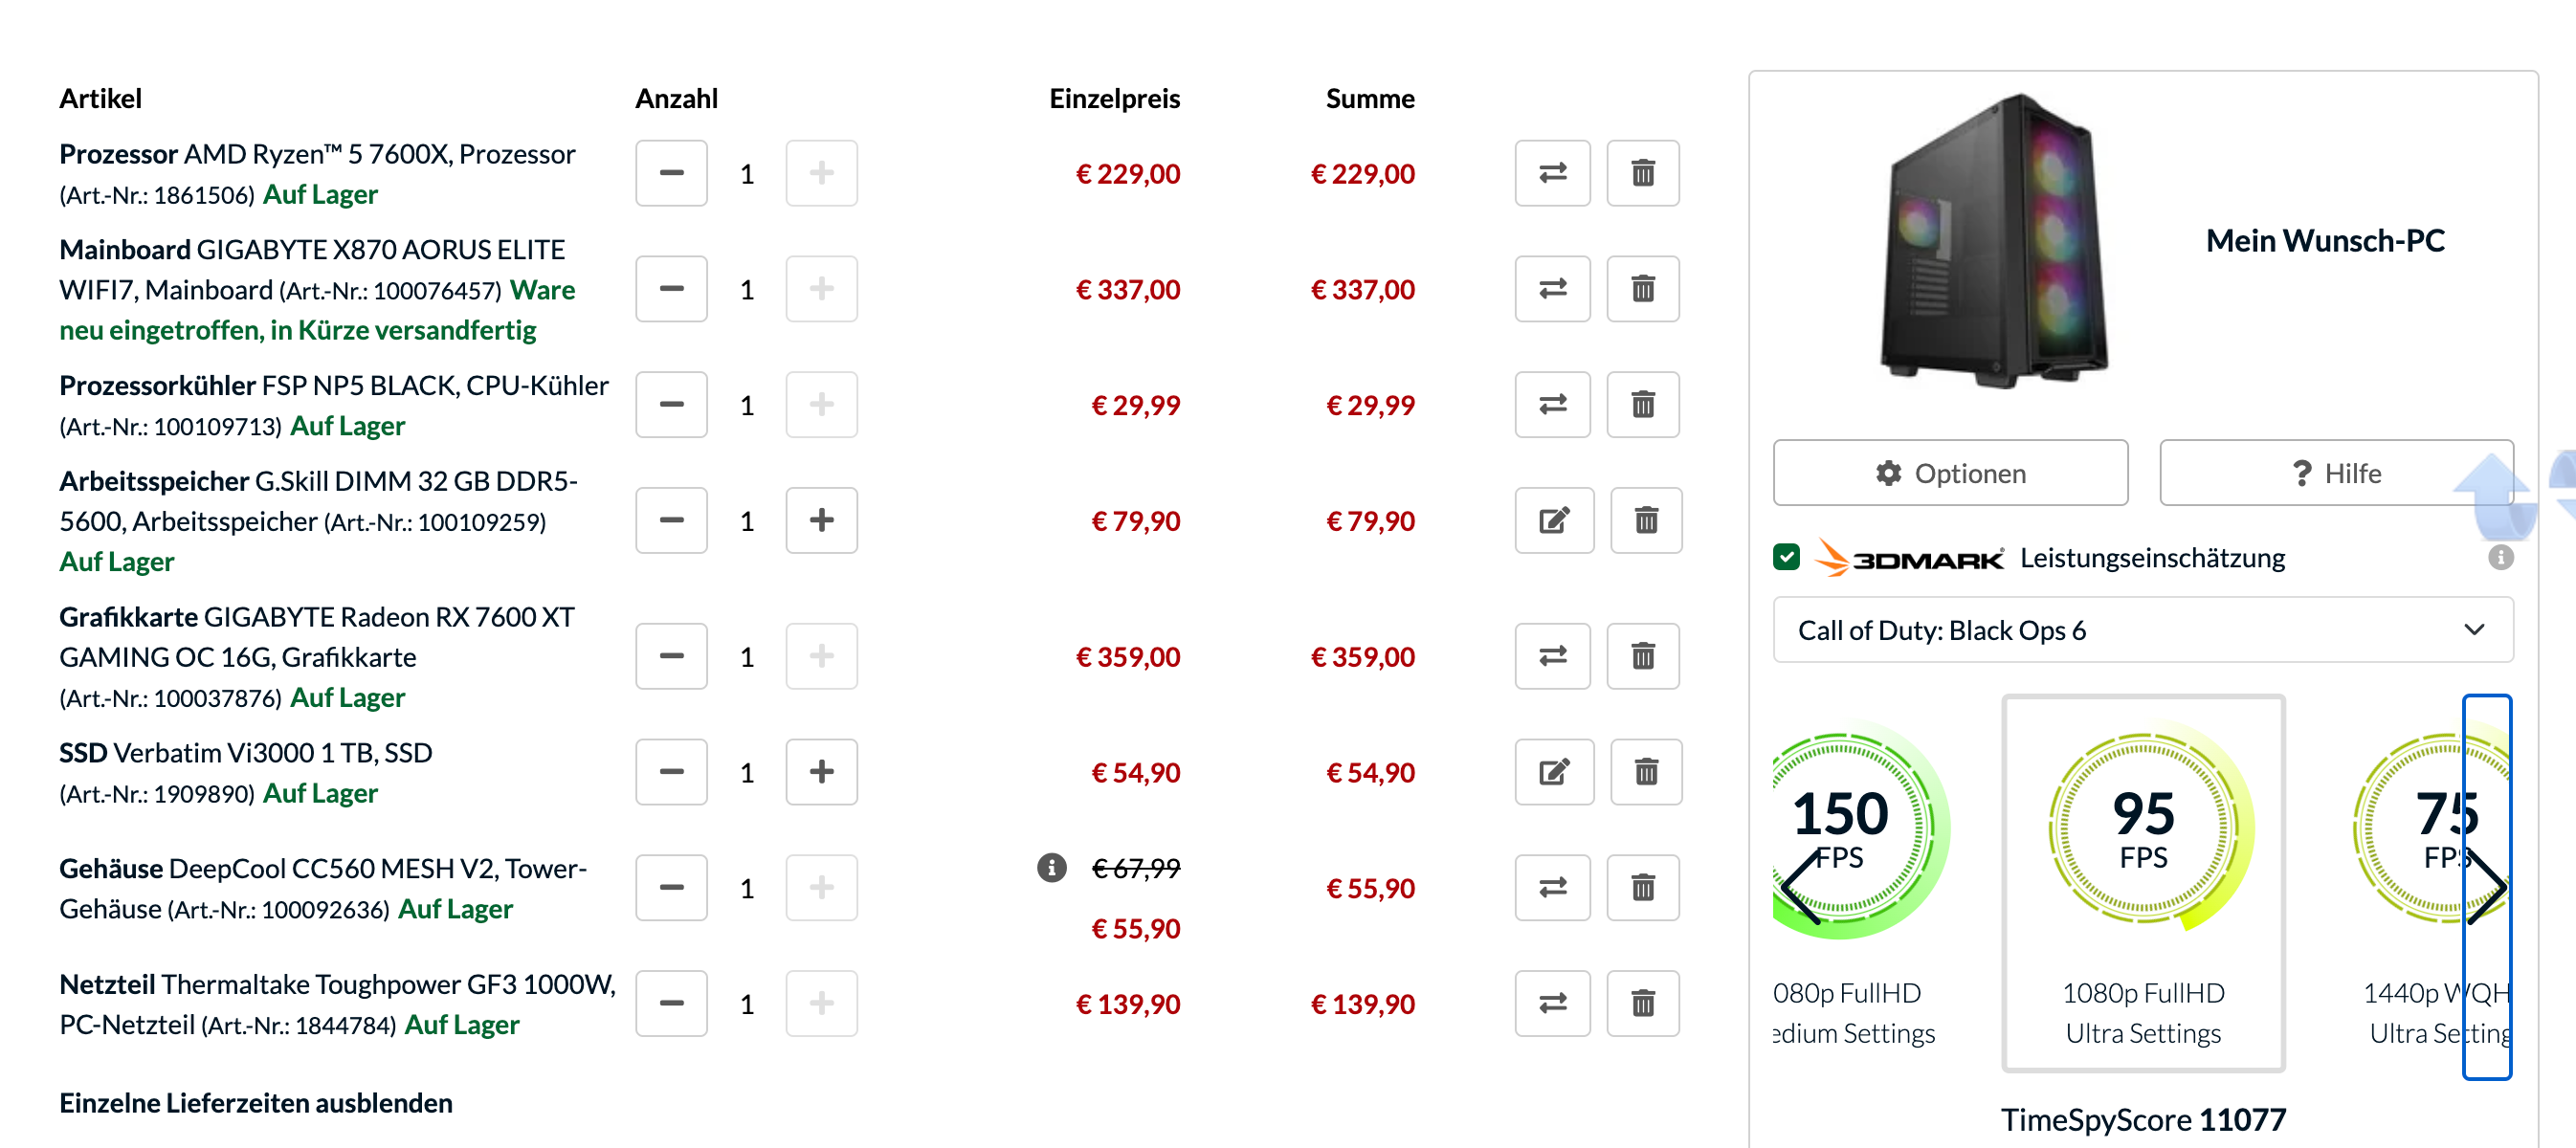The image size is (2576, 1148).
Task: Decrease quantity of Verbatim SSD
Action: click(x=671, y=772)
